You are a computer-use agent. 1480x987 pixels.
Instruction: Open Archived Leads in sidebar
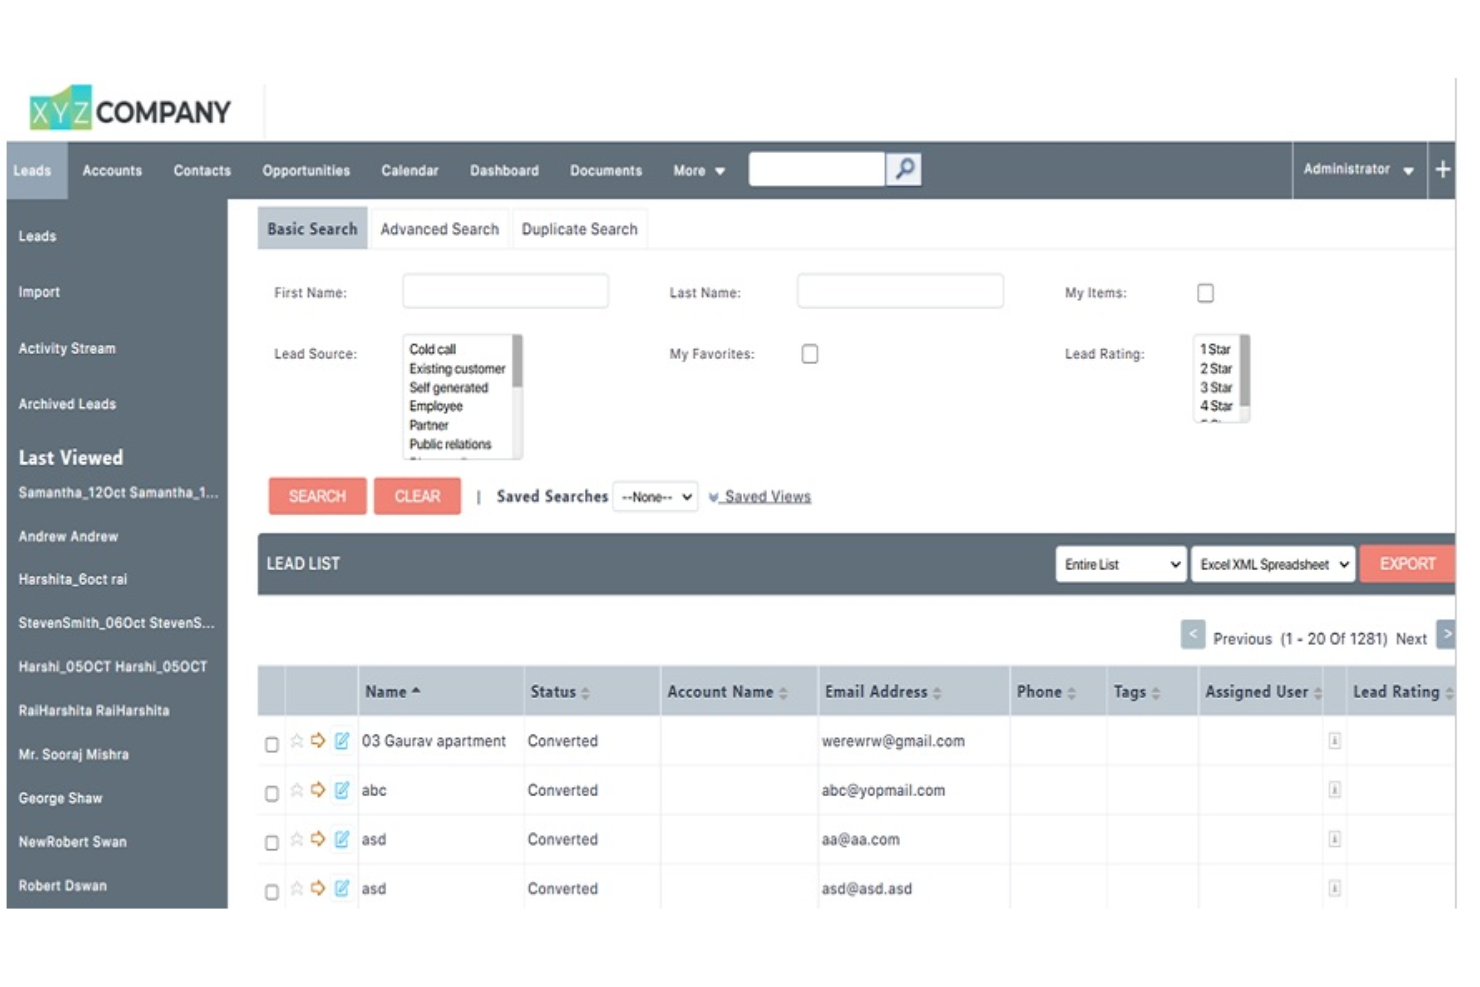pos(67,404)
